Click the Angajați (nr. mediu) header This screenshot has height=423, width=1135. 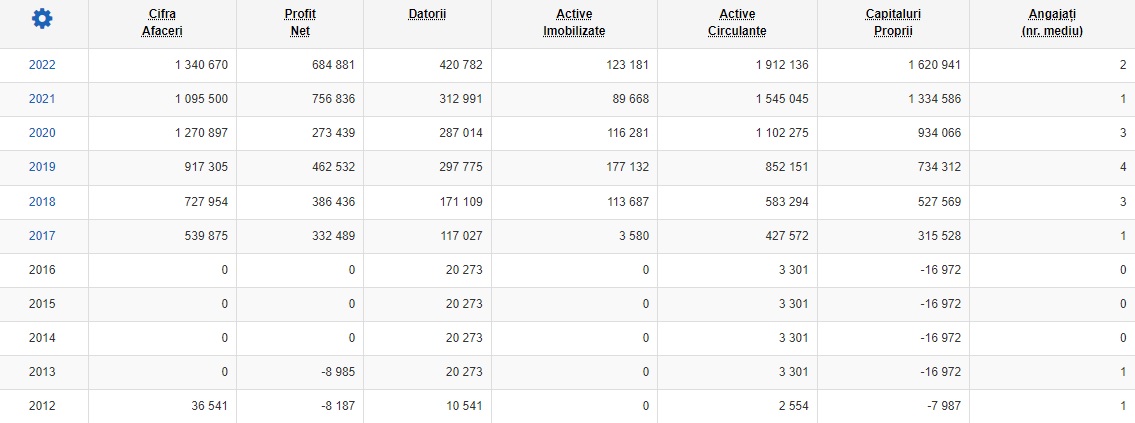pyautogui.click(x=1052, y=22)
